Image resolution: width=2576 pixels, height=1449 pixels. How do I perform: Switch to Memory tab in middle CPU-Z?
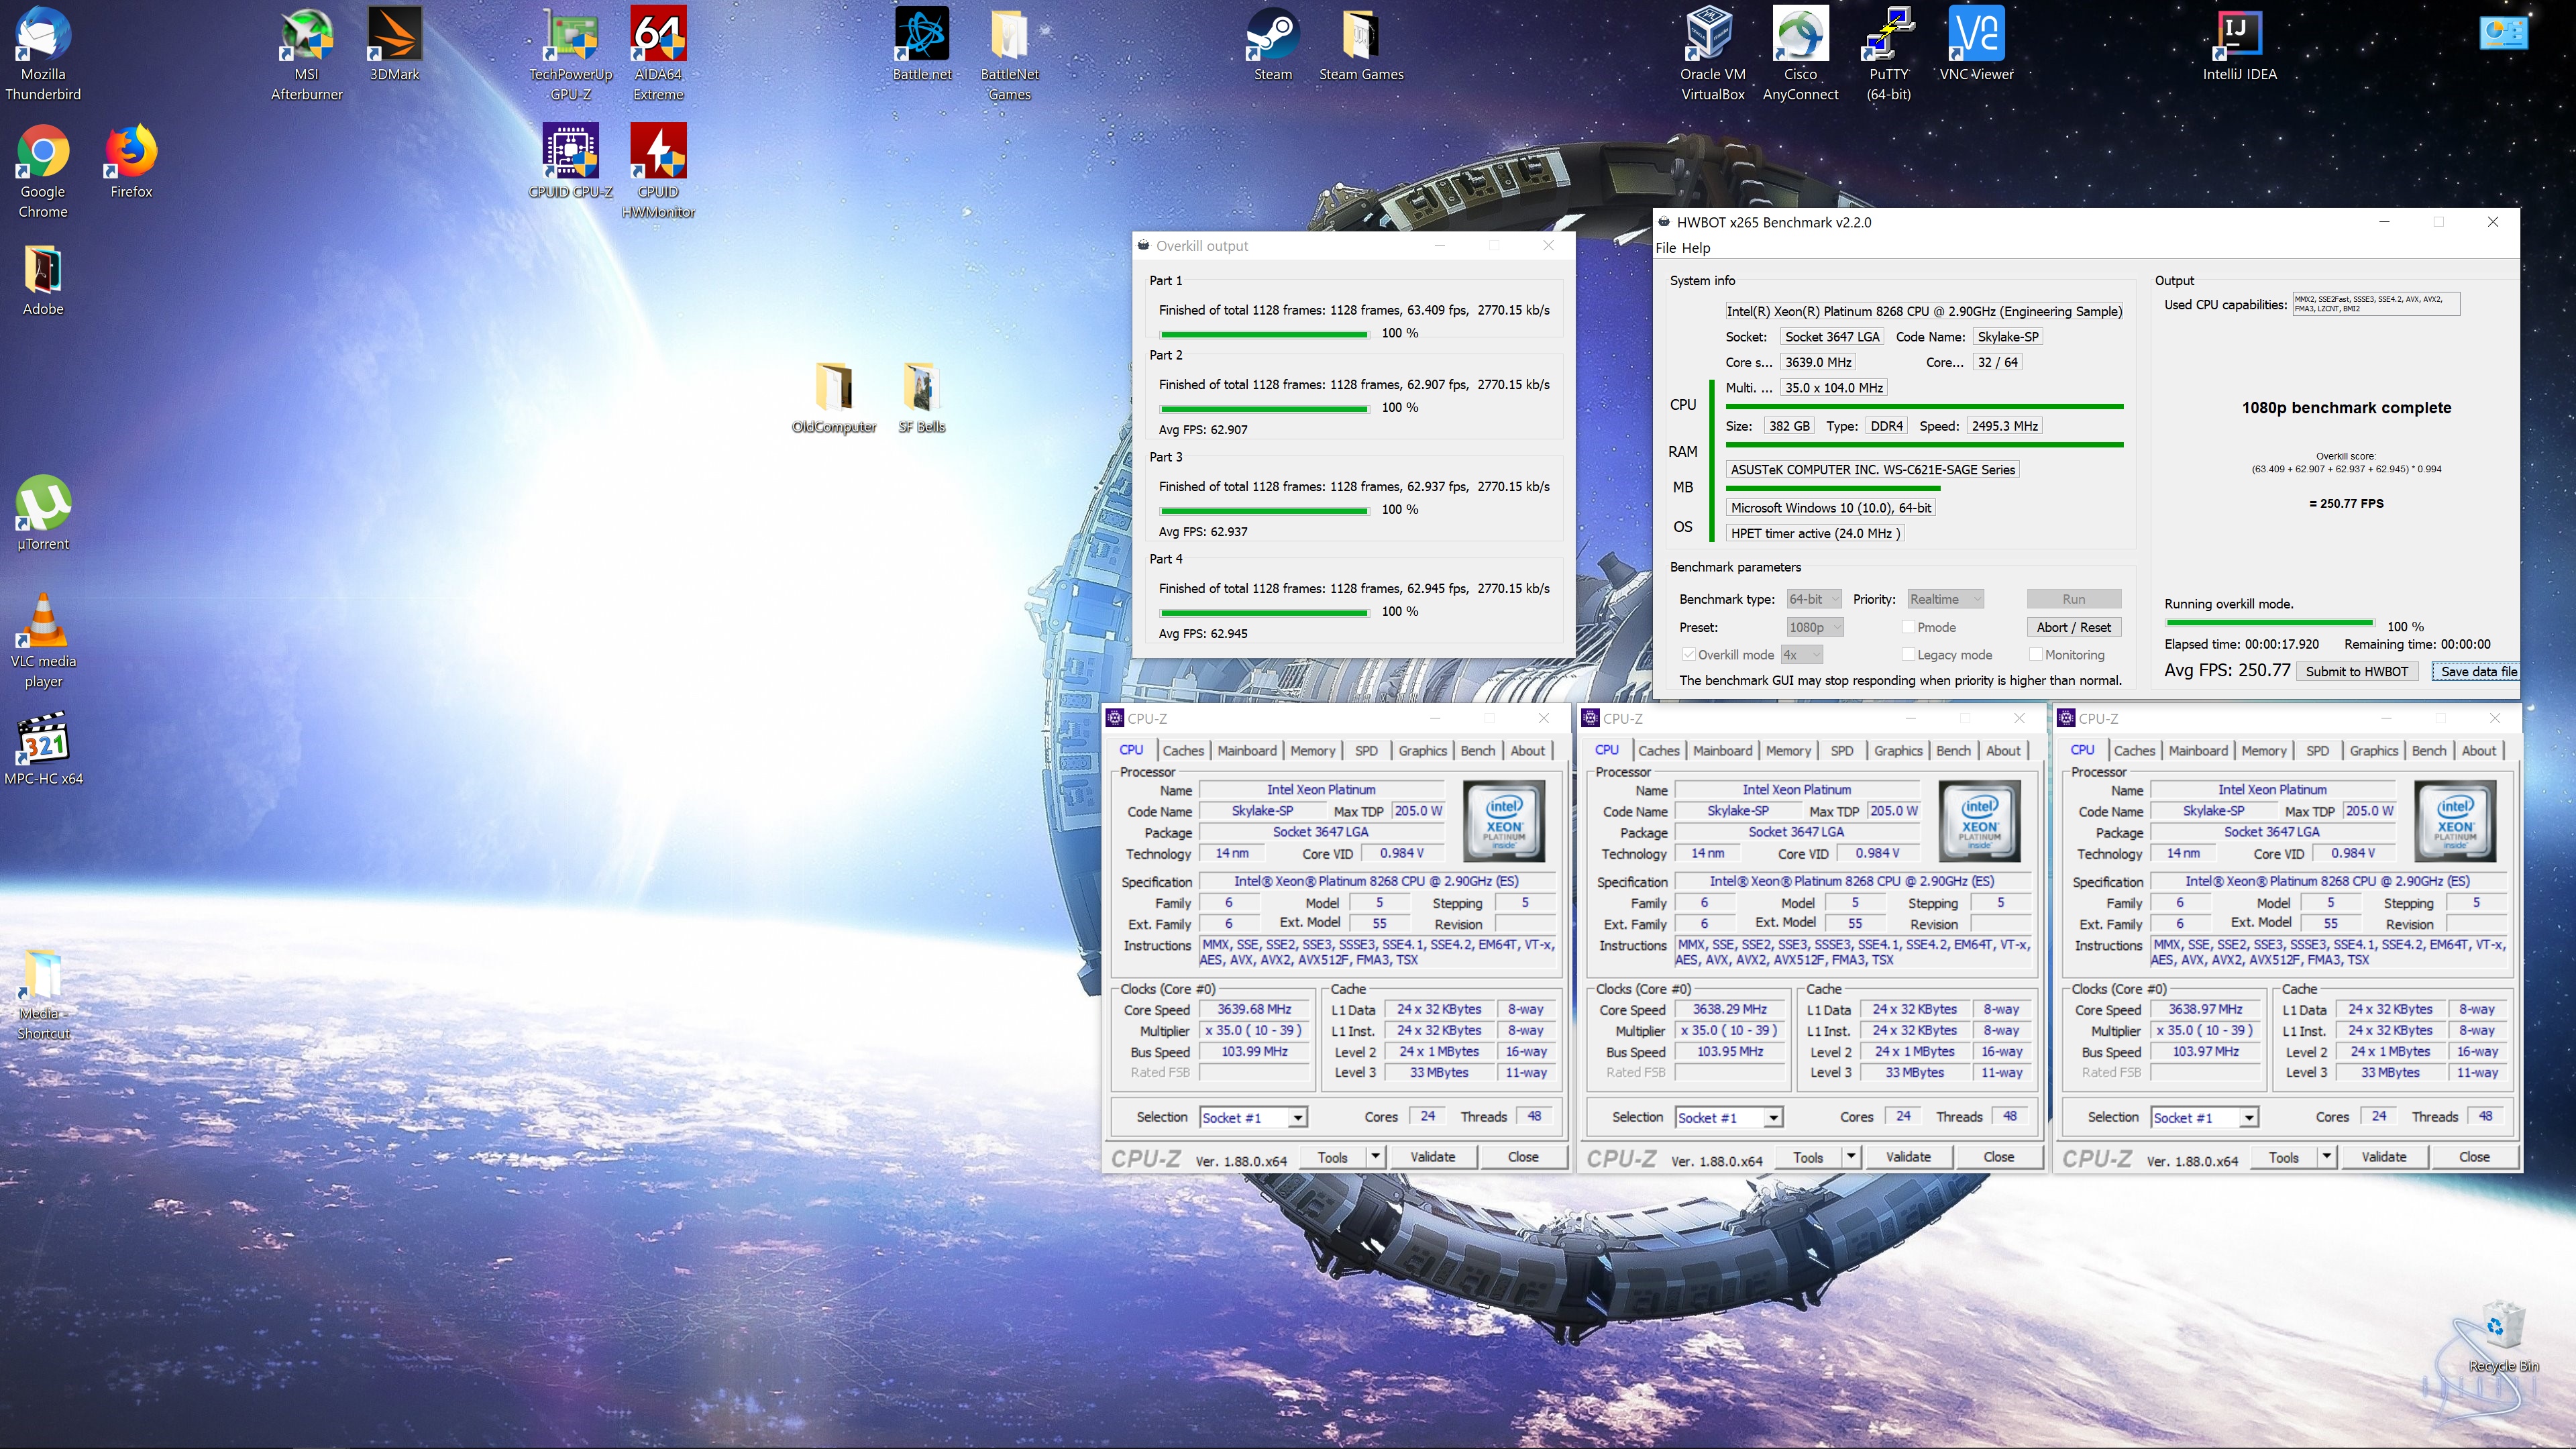coord(1788,750)
